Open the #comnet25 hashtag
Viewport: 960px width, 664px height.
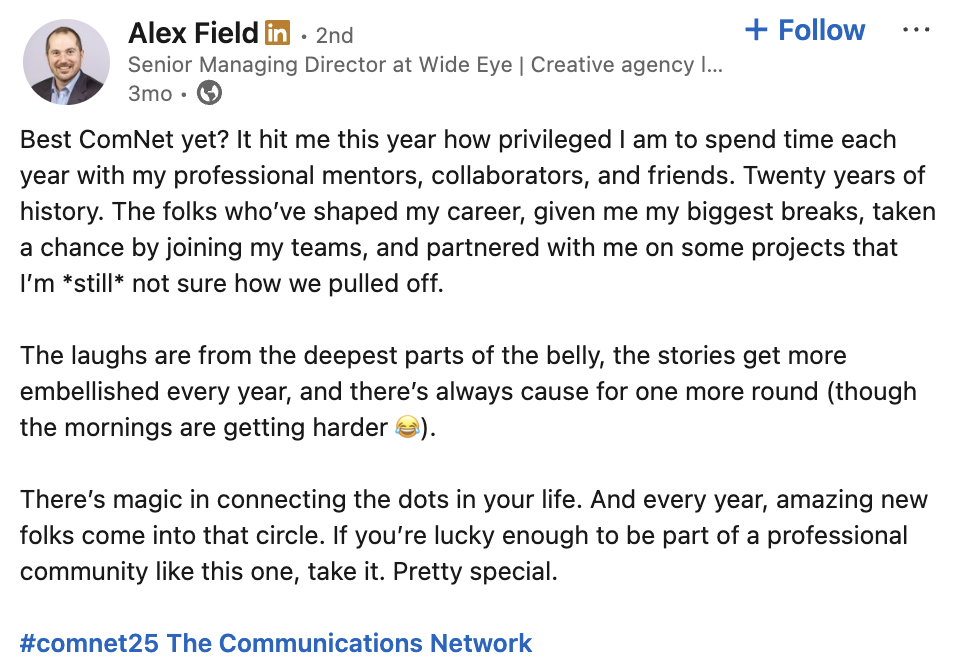[90, 642]
